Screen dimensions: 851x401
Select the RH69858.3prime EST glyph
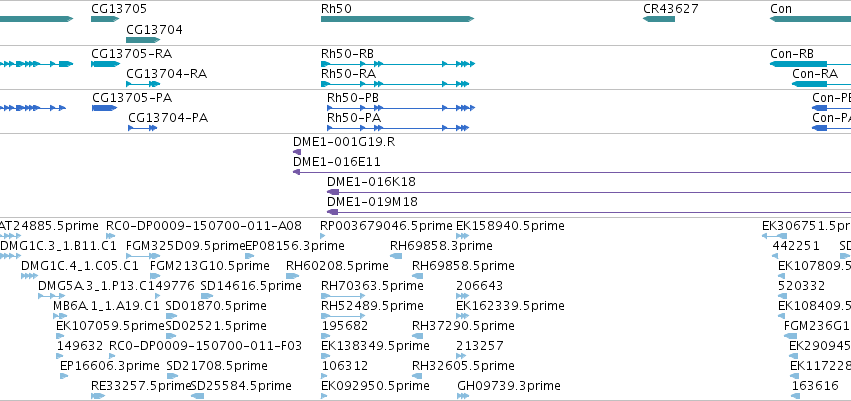click(x=396, y=256)
